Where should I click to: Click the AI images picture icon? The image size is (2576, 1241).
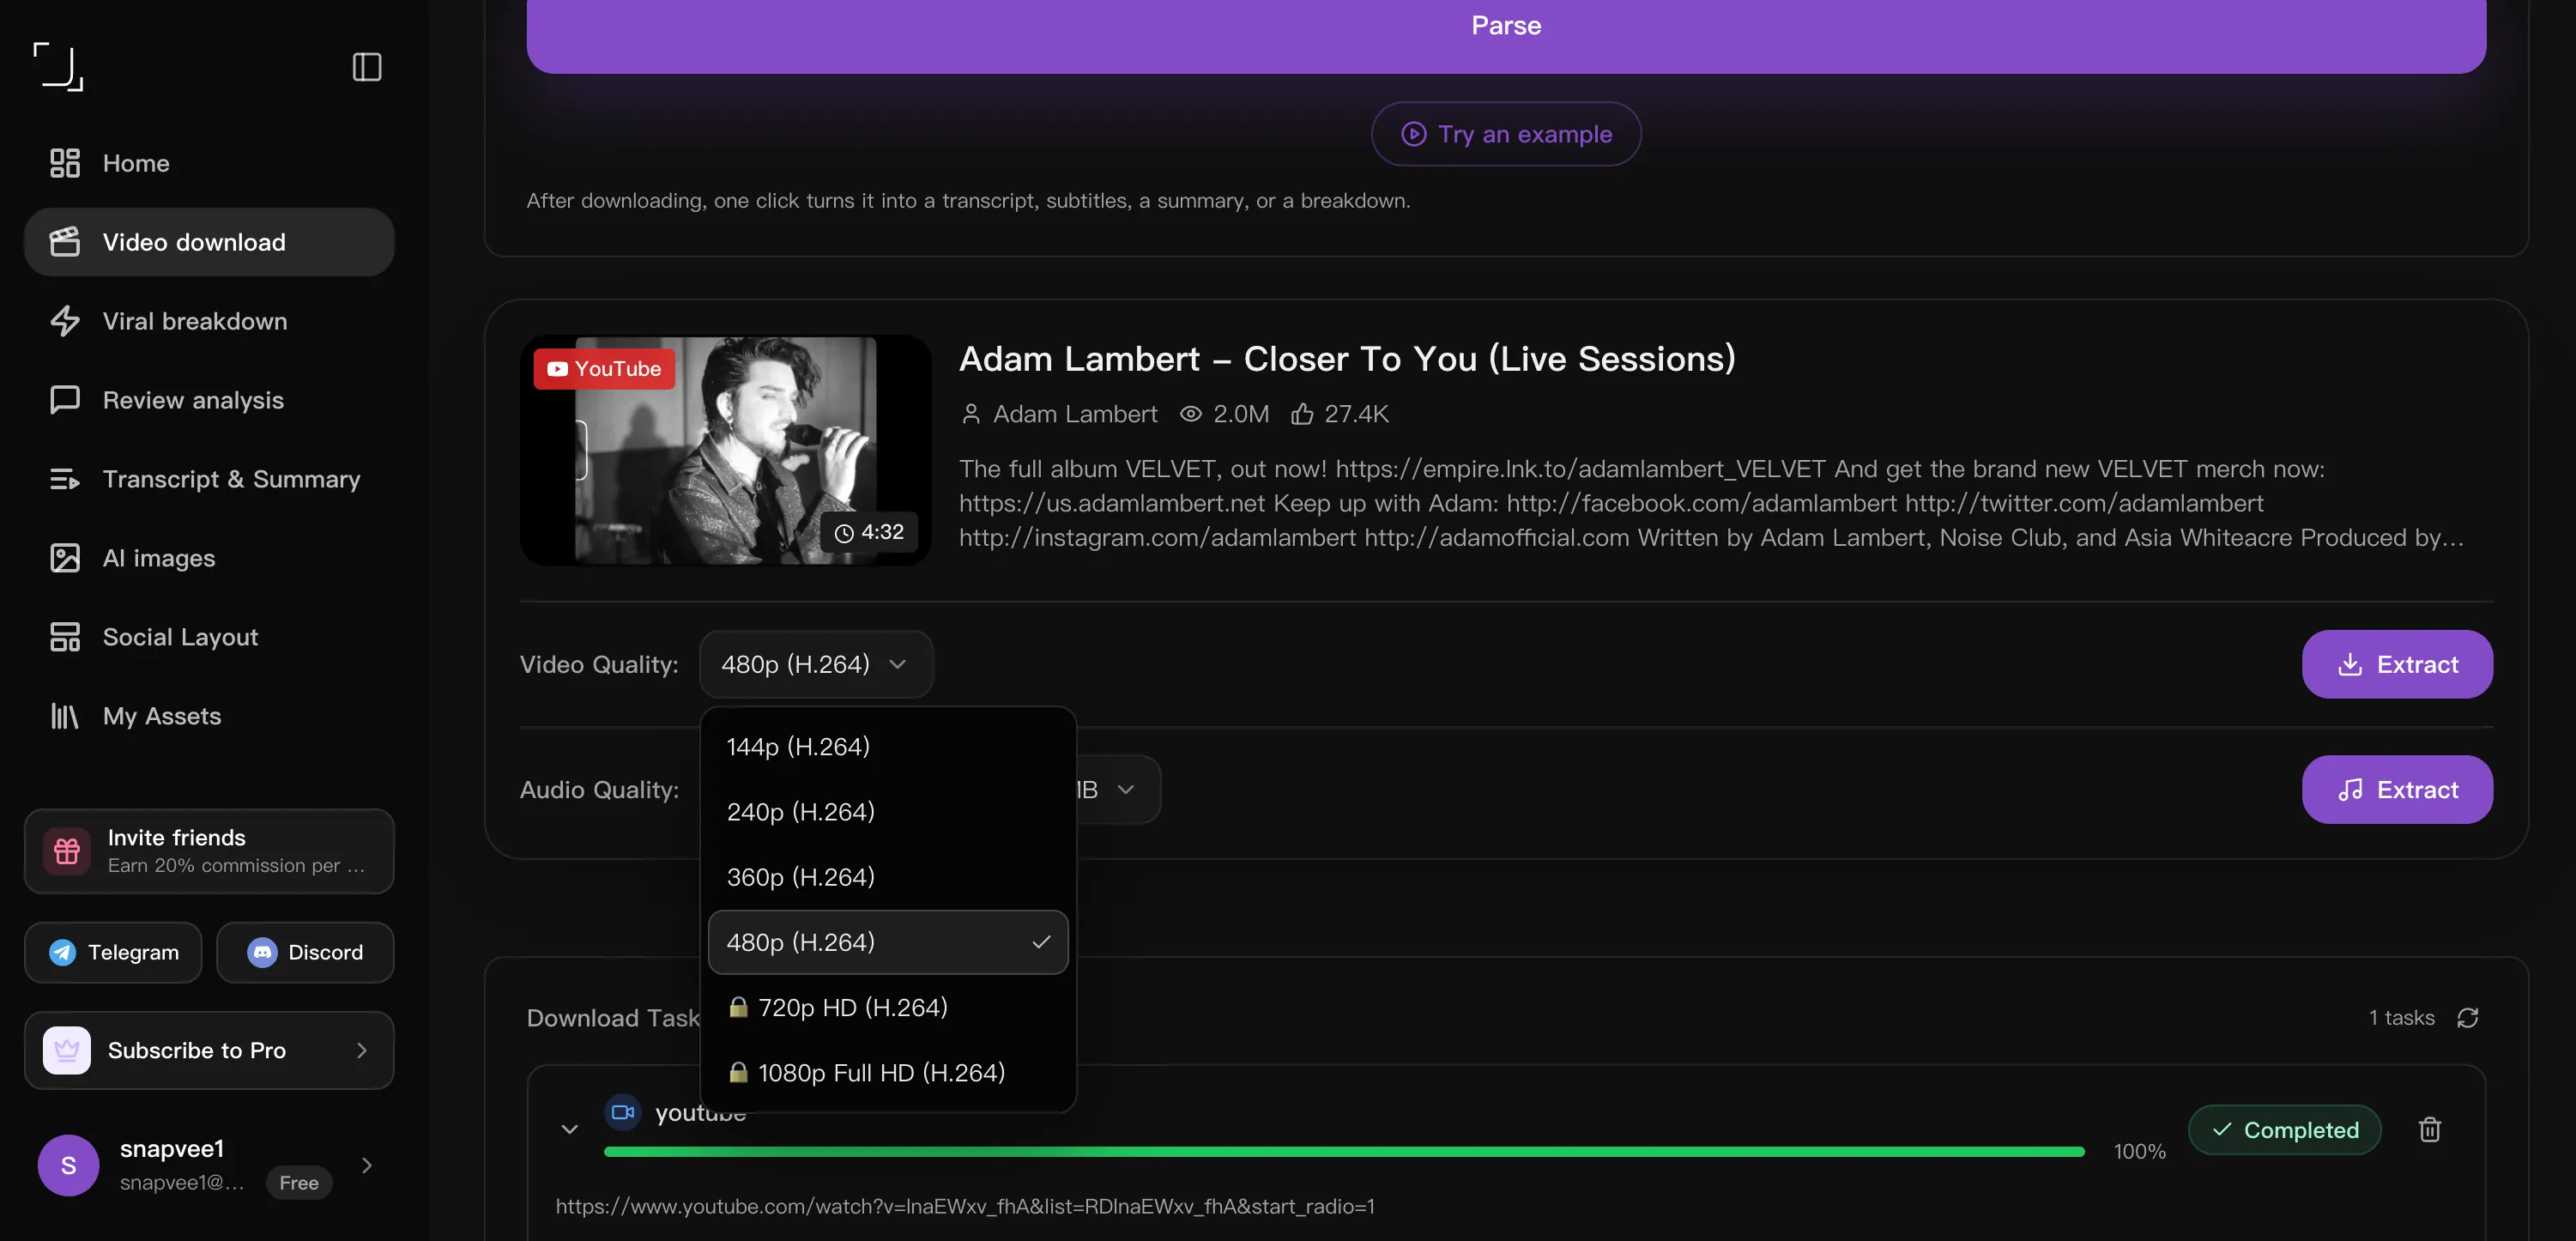point(65,558)
